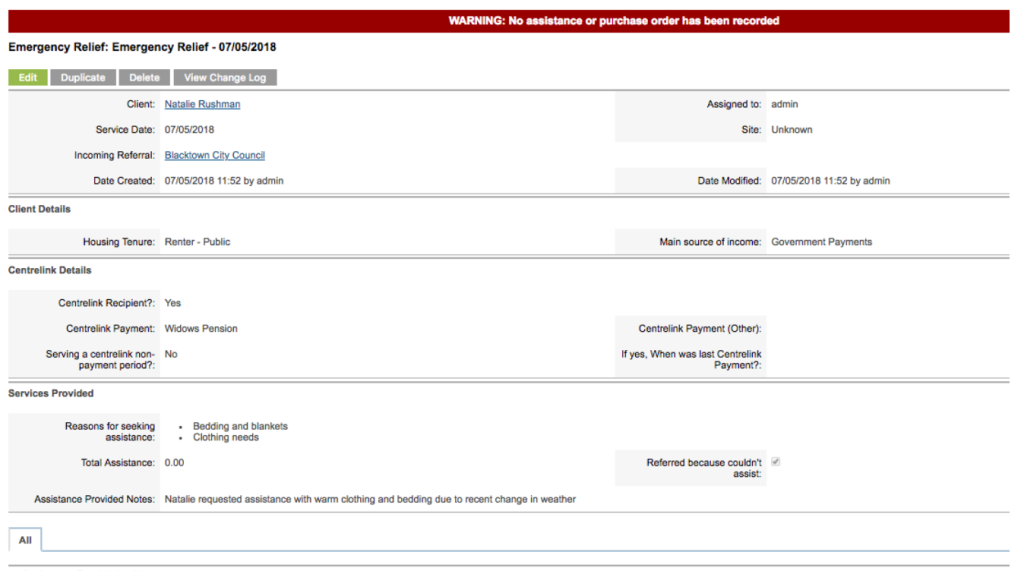Image resolution: width=1024 pixels, height=571 pixels.
Task: Open the View Change Log
Action: click(x=224, y=78)
